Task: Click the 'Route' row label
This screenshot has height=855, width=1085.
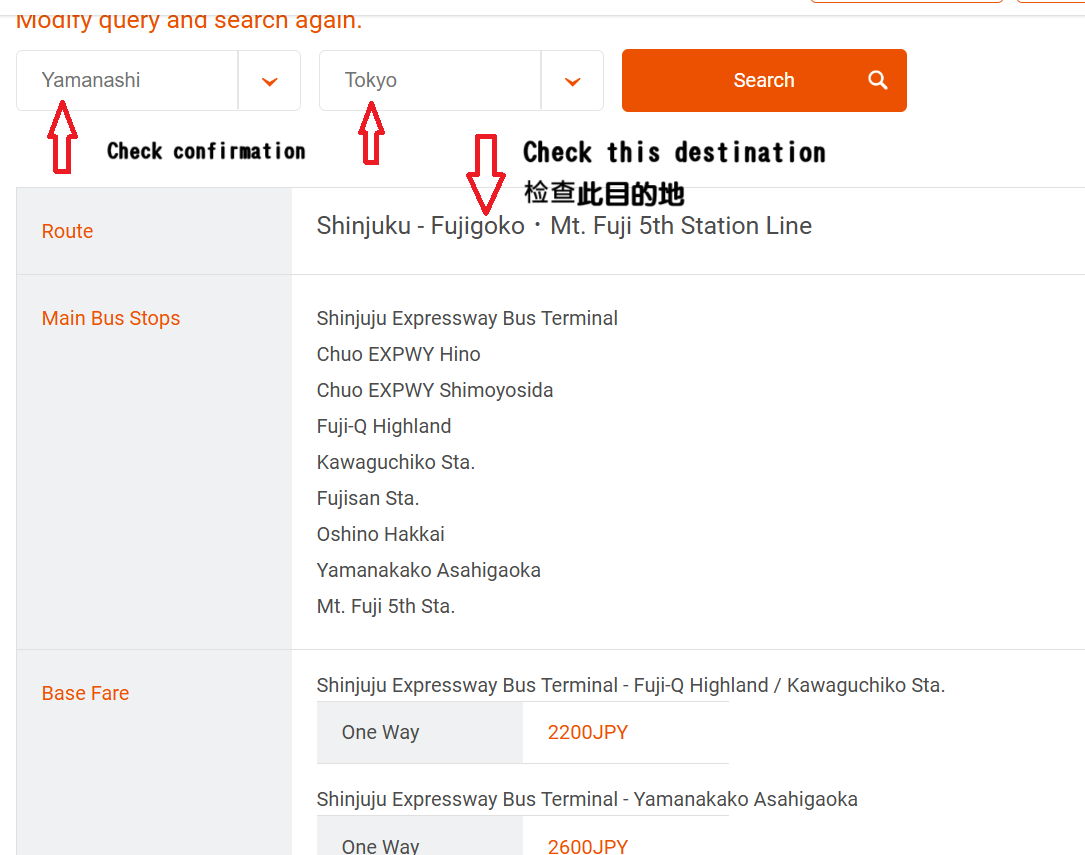Action: tap(67, 231)
